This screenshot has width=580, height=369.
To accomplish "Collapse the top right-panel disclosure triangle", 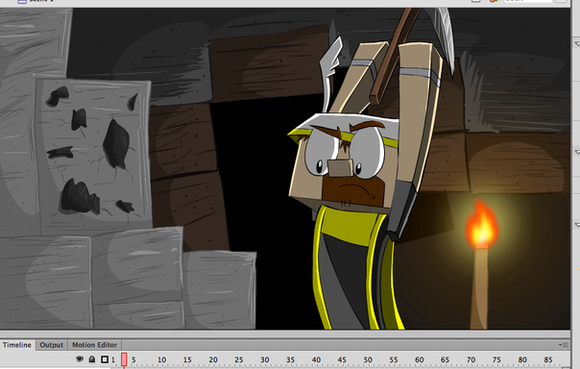I will 577,44.
